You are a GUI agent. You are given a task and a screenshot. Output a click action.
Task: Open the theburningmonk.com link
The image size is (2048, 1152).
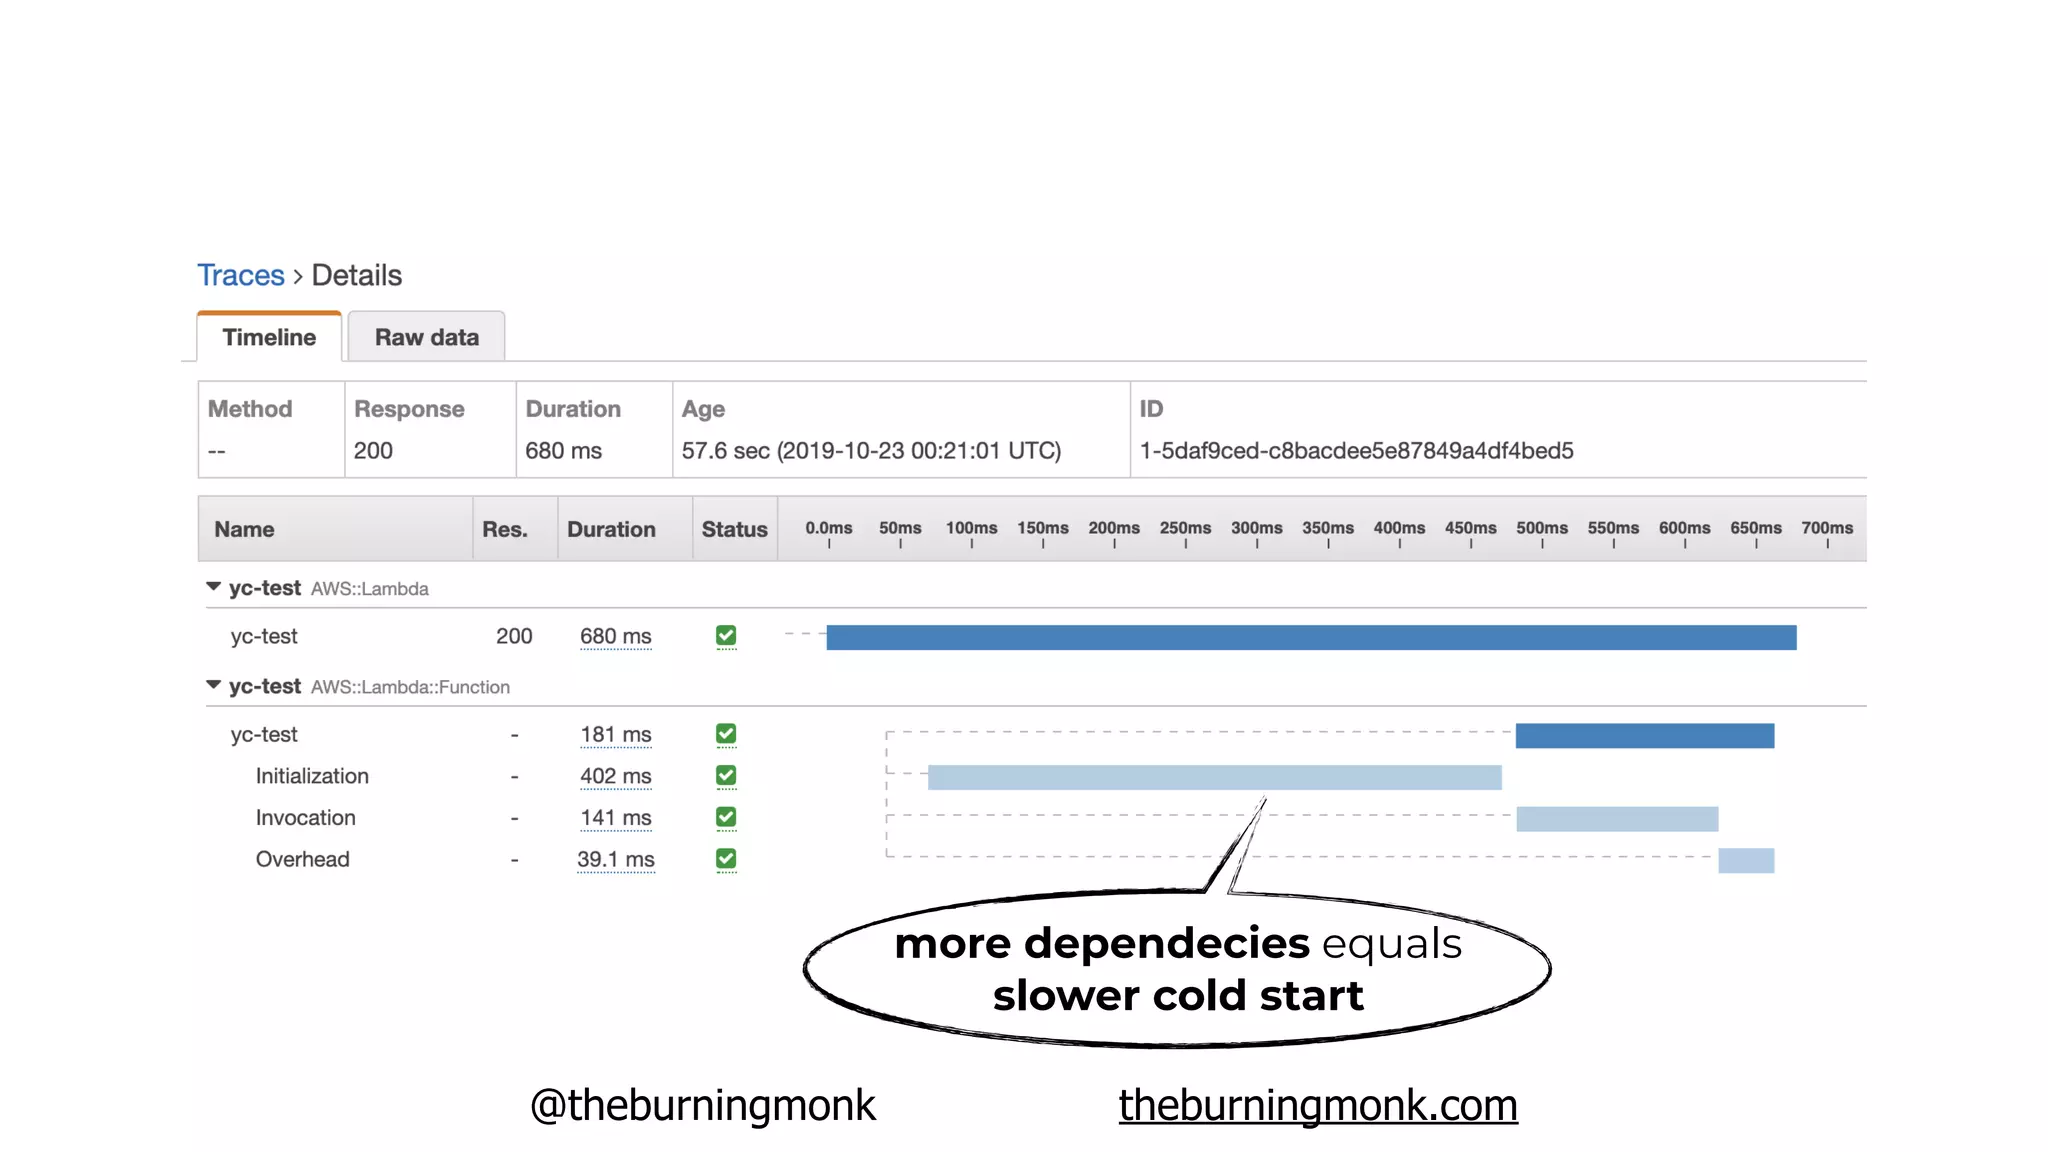[x=1317, y=1105]
